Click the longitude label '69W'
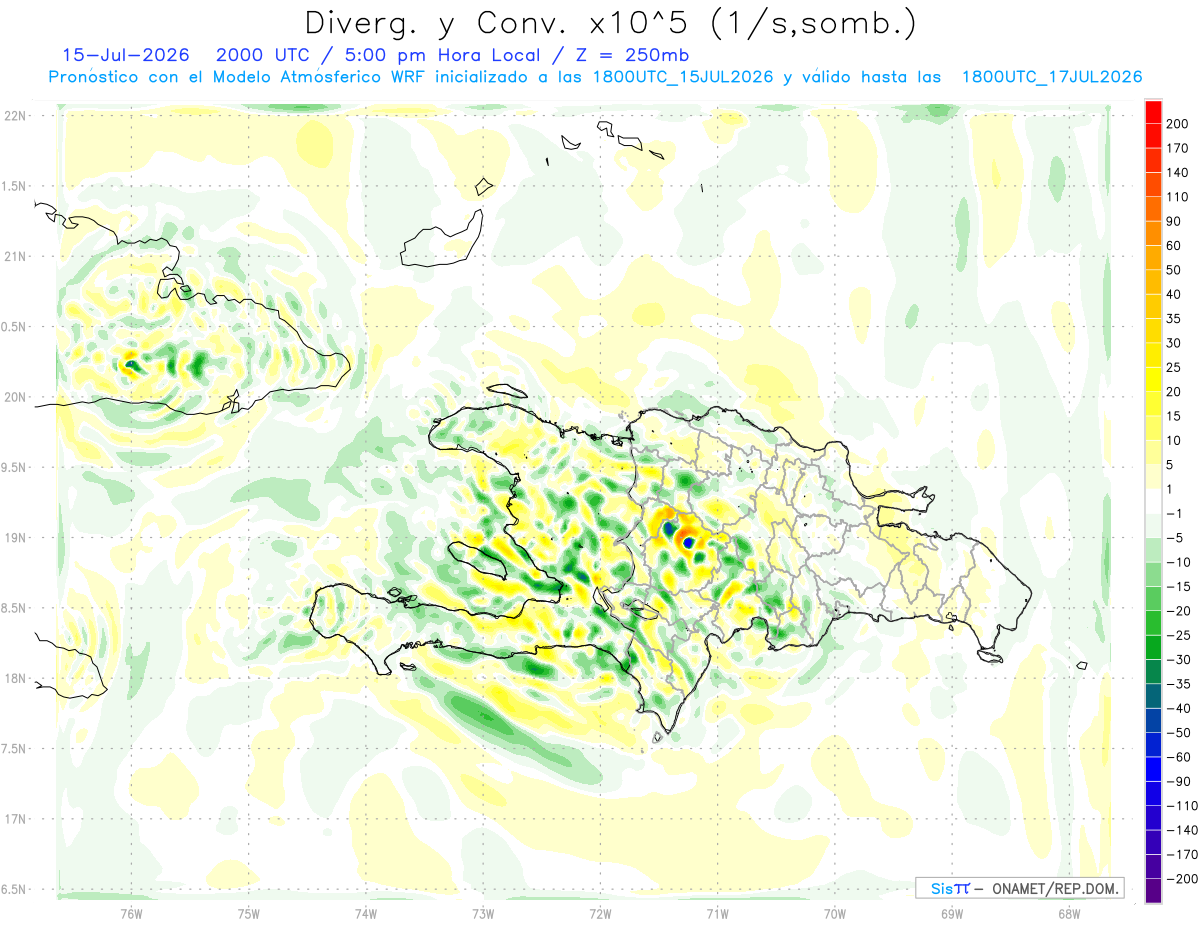Screen dimensions: 1200x927 952,913
